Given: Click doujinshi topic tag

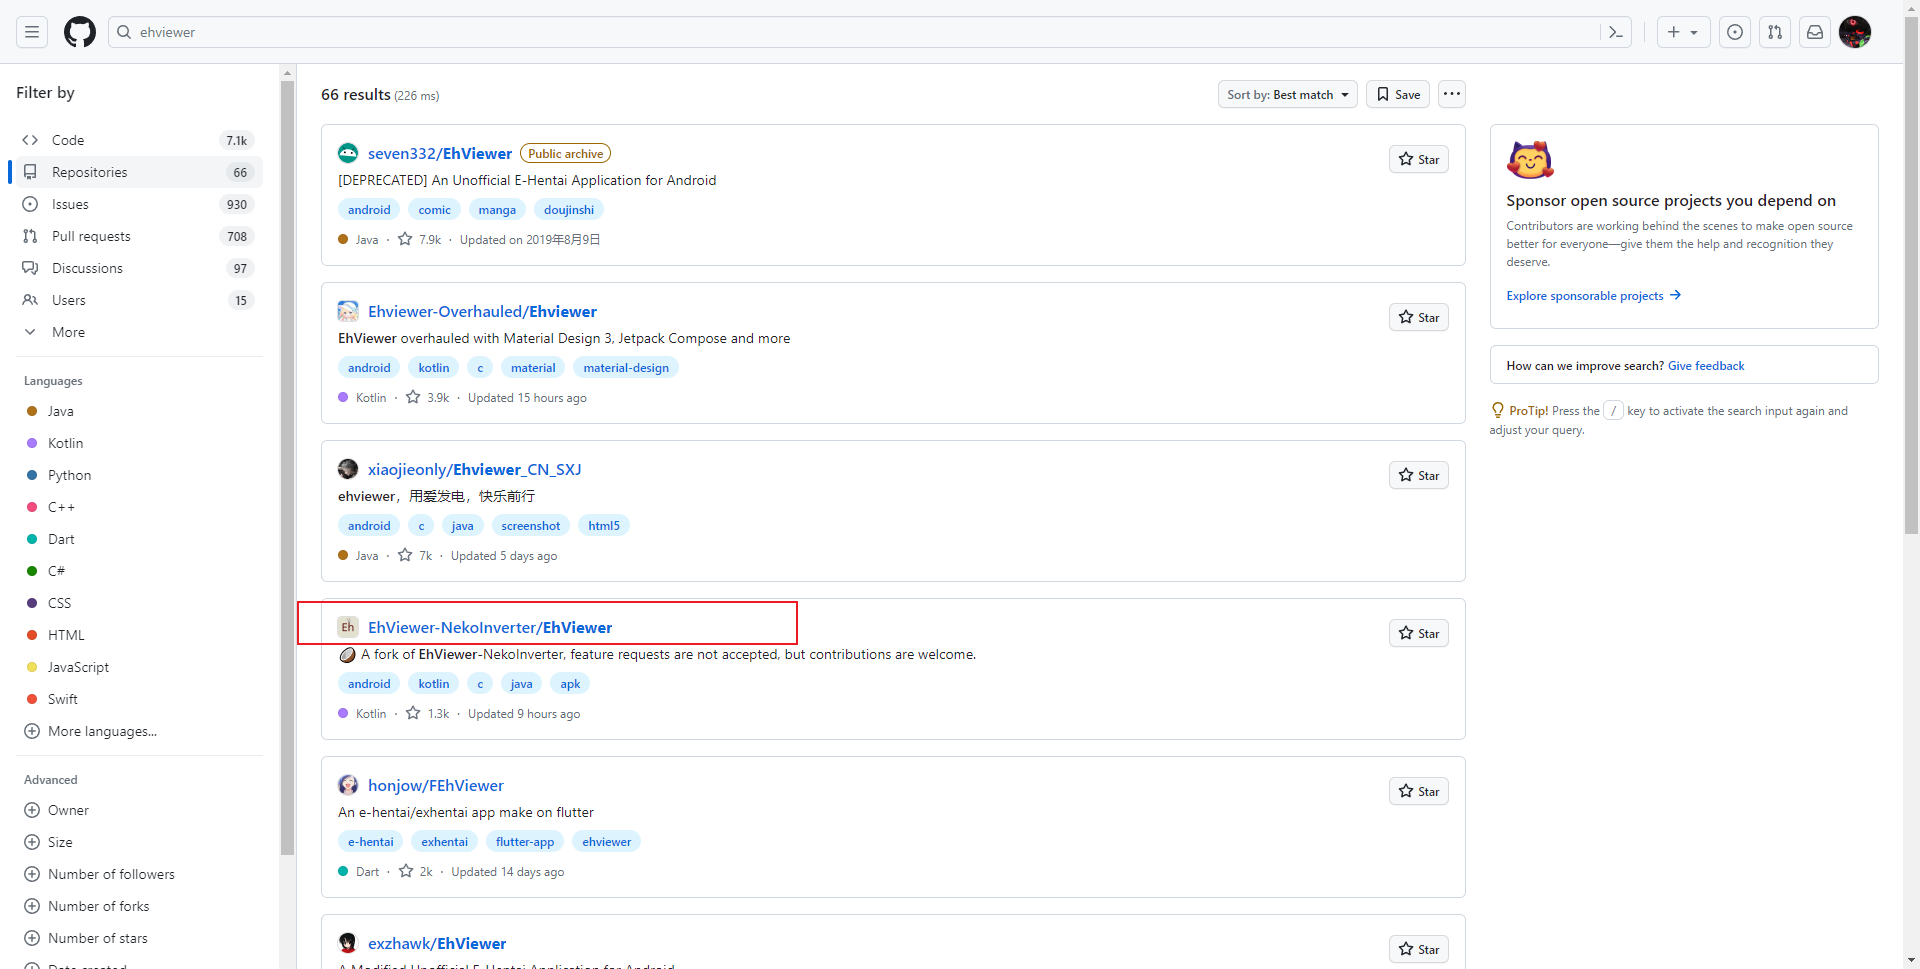Looking at the screenshot, I should click(569, 210).
